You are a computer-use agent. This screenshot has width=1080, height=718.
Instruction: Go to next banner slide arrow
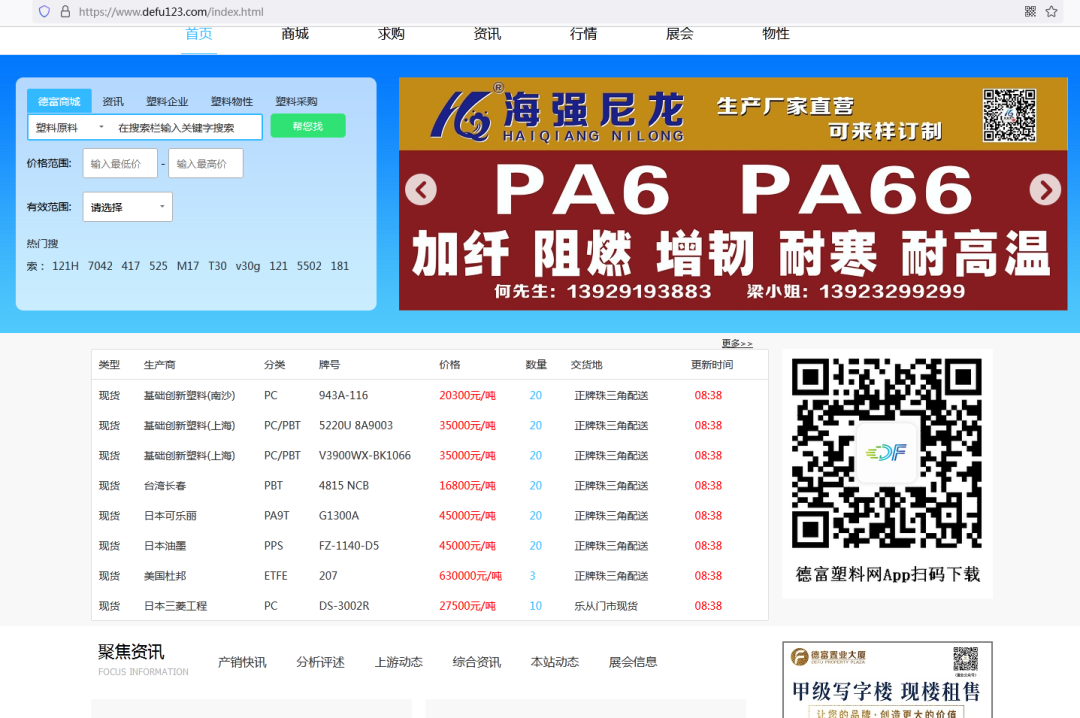[x=1045, y=189]
